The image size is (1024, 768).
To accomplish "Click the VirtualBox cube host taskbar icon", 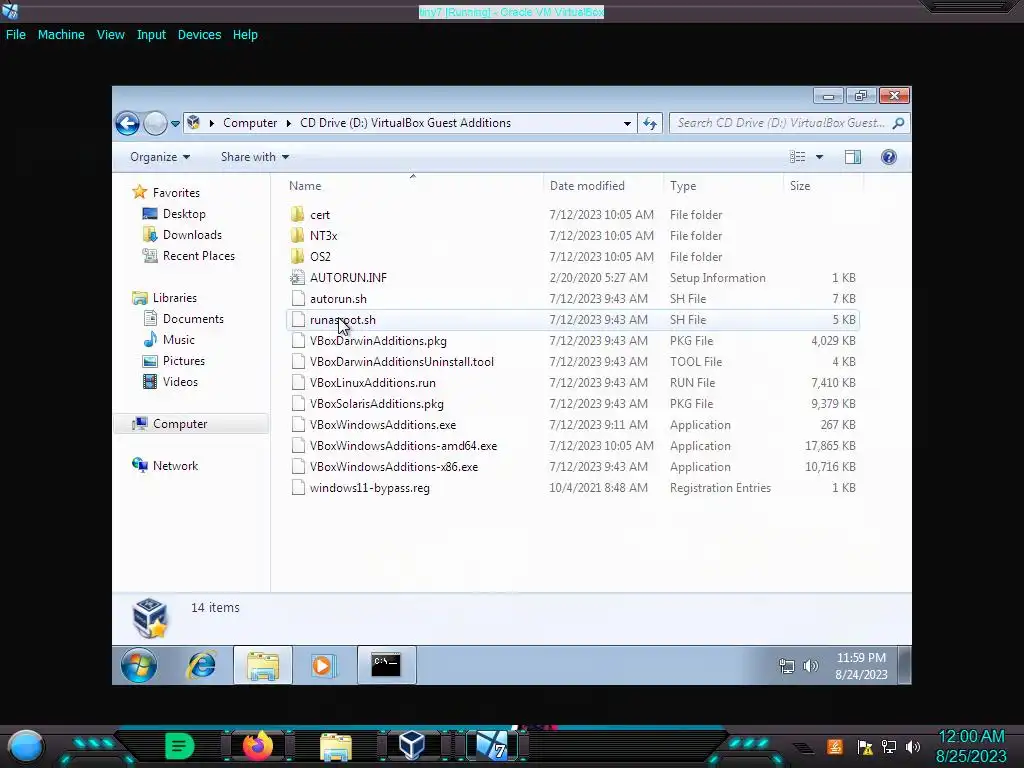I will pos(412,746).
